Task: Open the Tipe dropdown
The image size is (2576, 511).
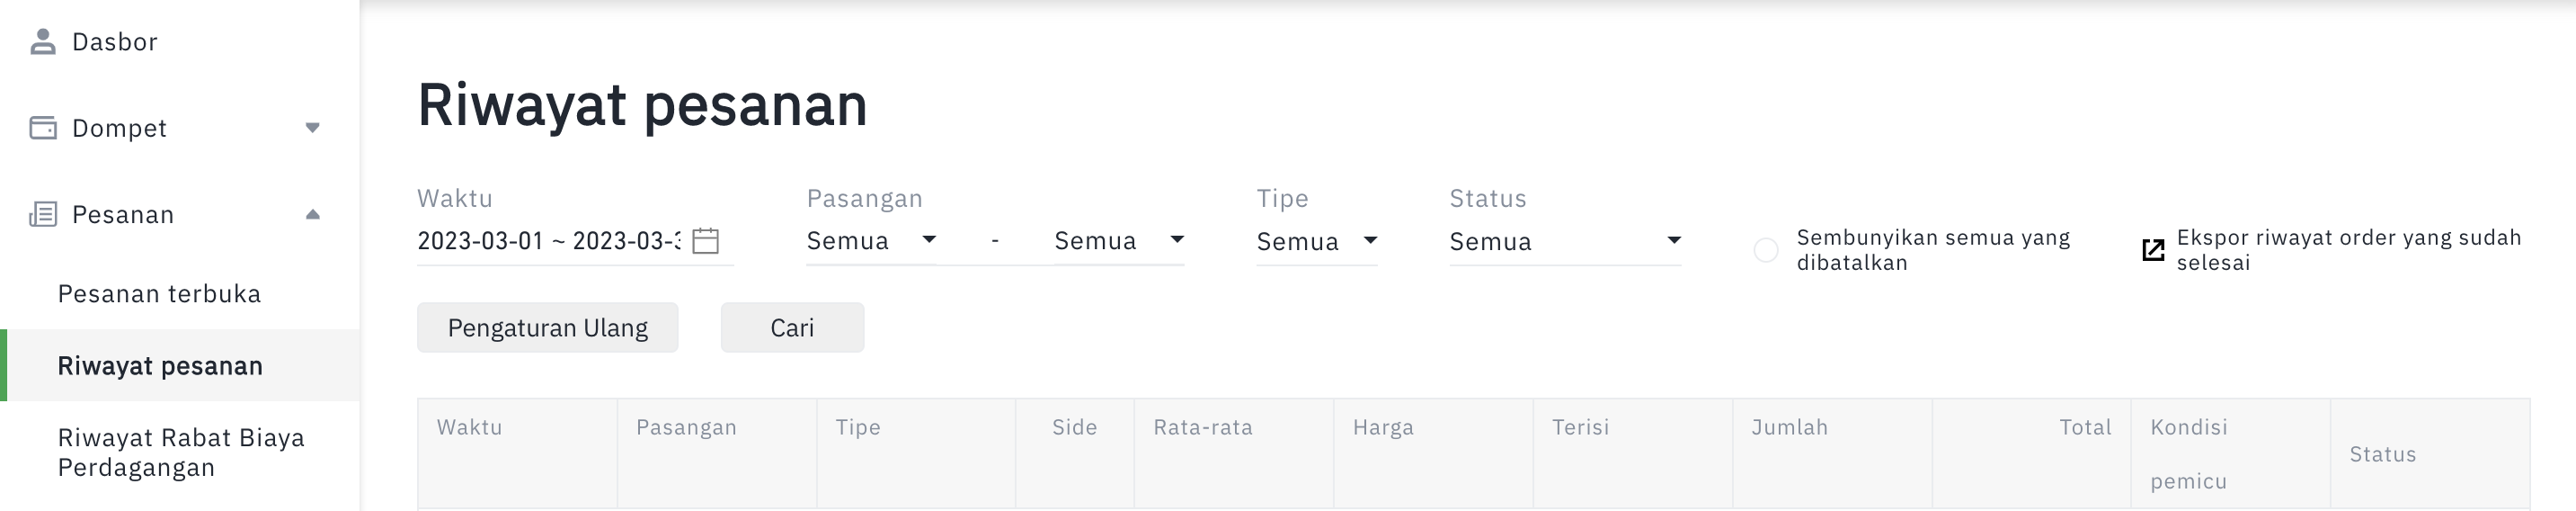Action: point(1317,241)
